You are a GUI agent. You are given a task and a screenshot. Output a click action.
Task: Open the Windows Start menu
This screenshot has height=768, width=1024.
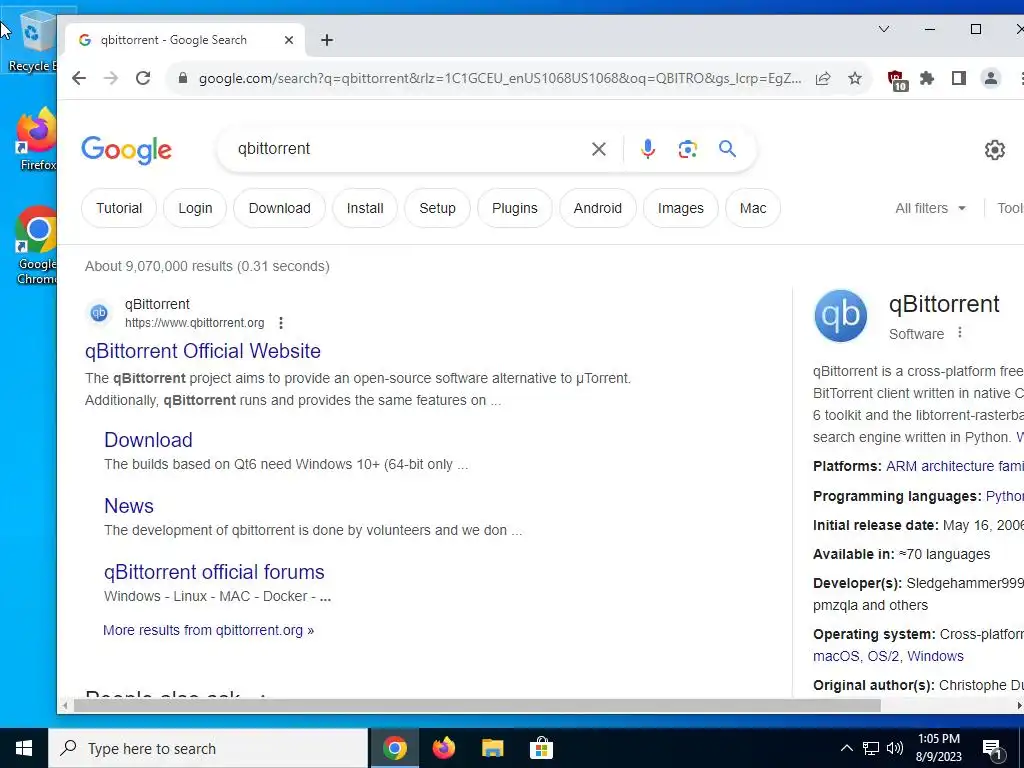[24, 748]
